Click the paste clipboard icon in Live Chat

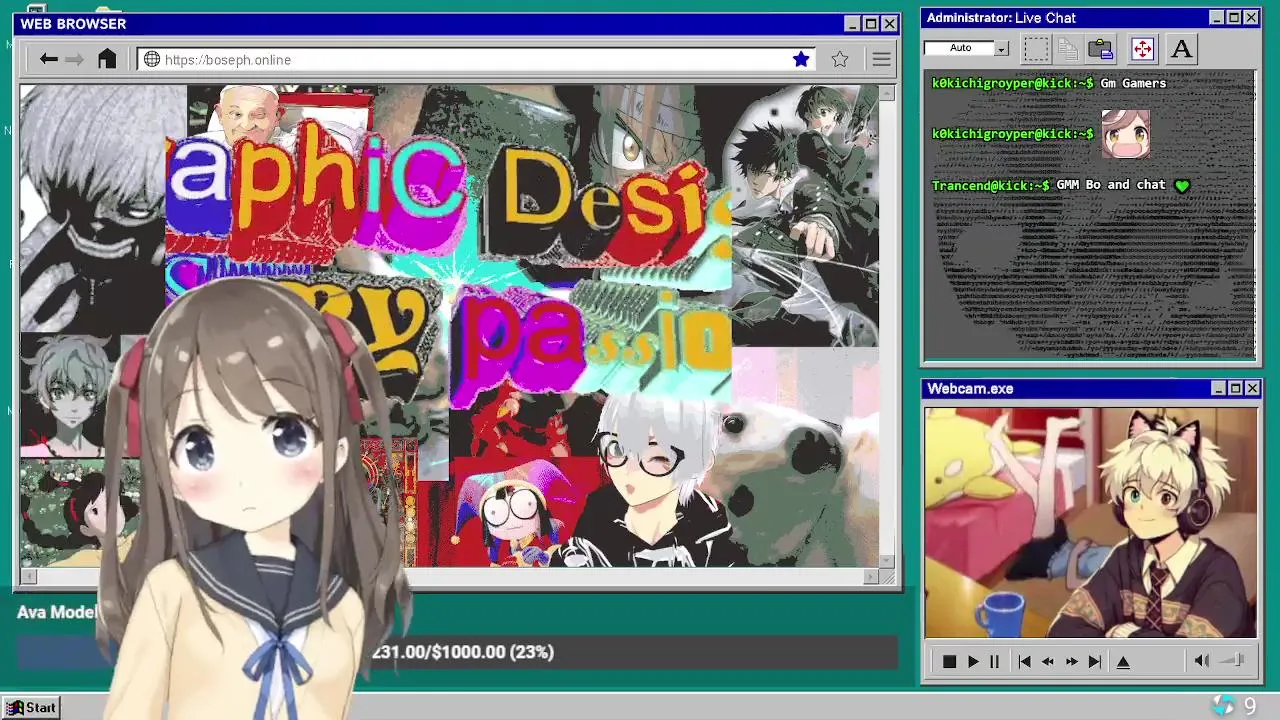point(1101,48)
